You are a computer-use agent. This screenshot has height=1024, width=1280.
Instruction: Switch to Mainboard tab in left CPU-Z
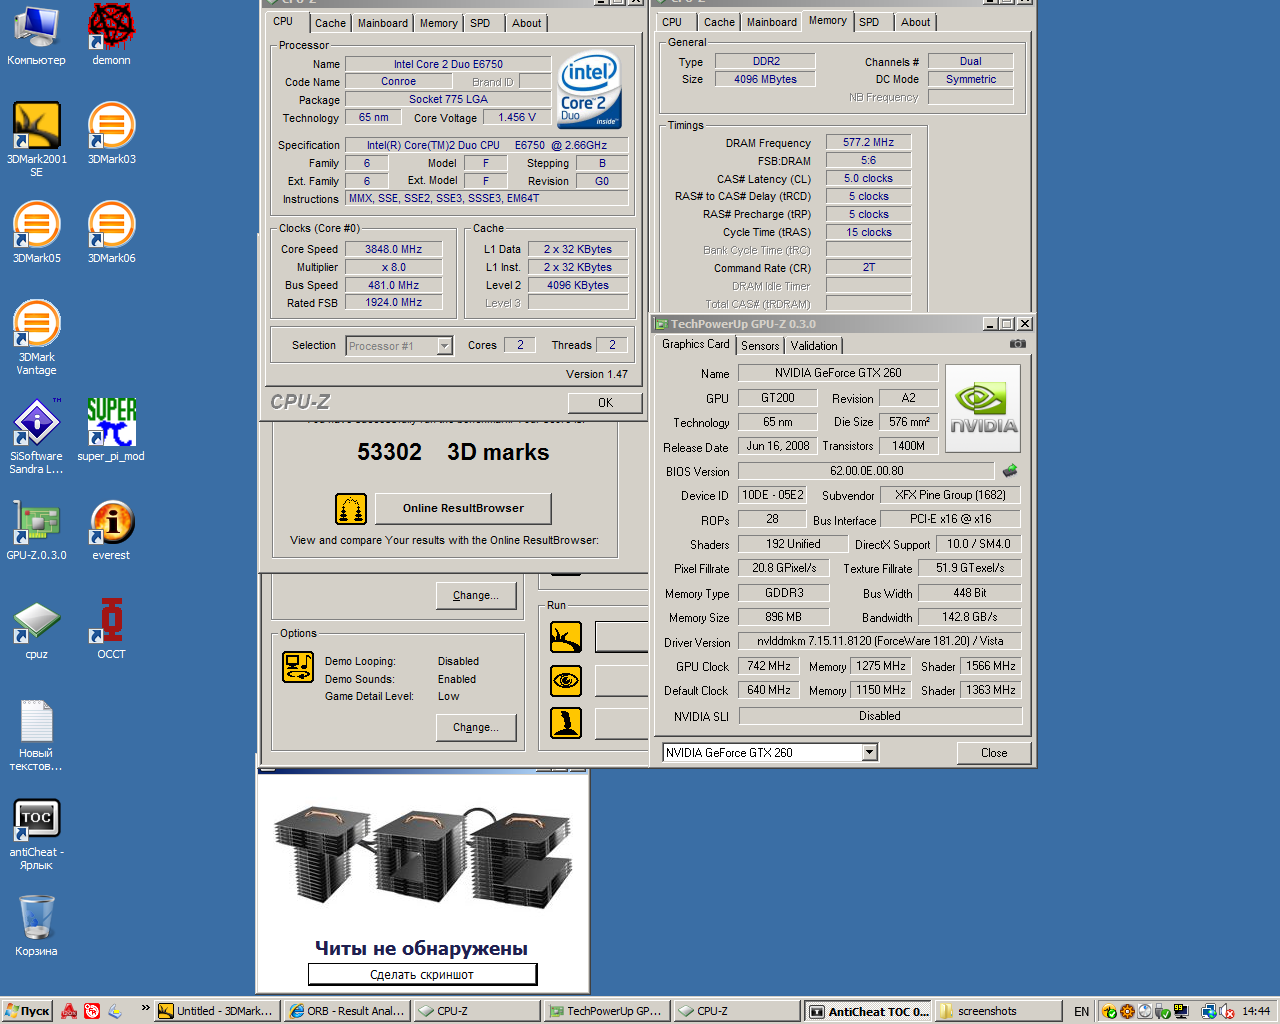(x=383, y=23)
